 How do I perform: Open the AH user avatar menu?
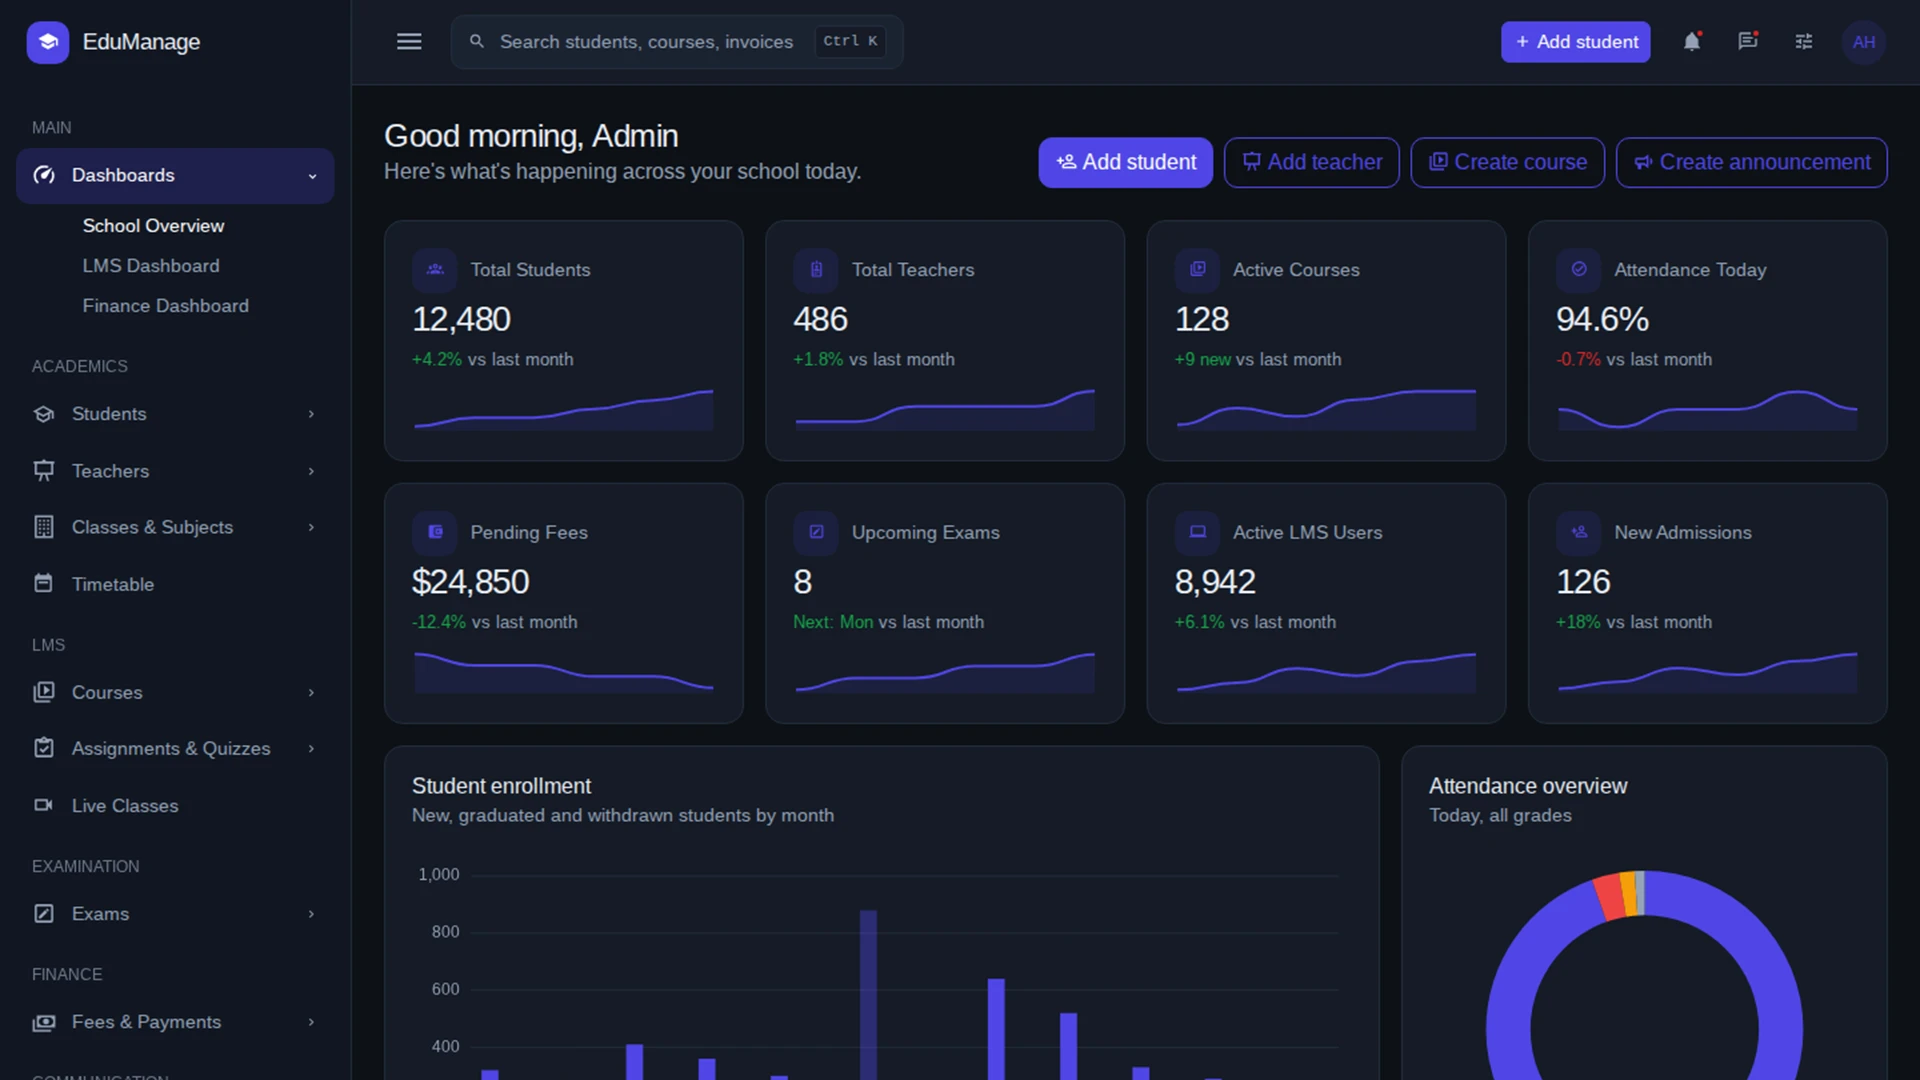pos(1863,42)
